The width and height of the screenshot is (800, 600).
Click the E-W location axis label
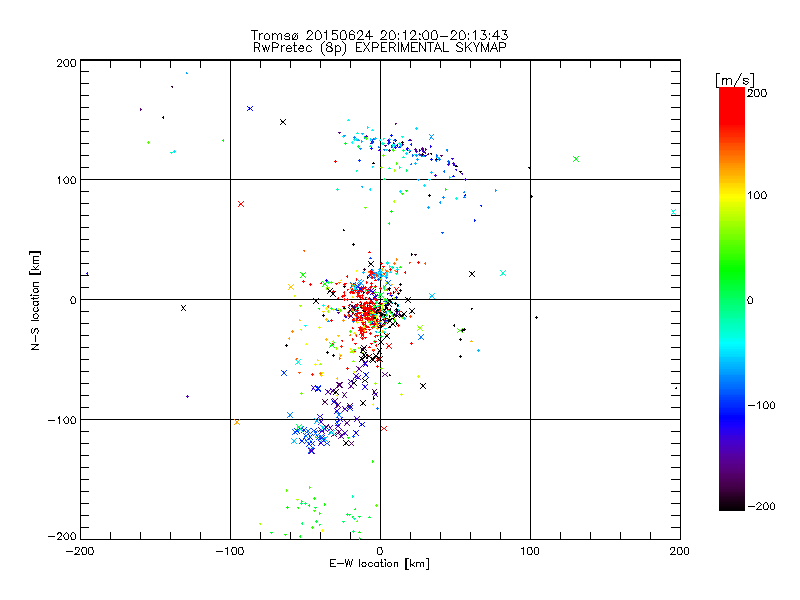(x=379, y=564)
